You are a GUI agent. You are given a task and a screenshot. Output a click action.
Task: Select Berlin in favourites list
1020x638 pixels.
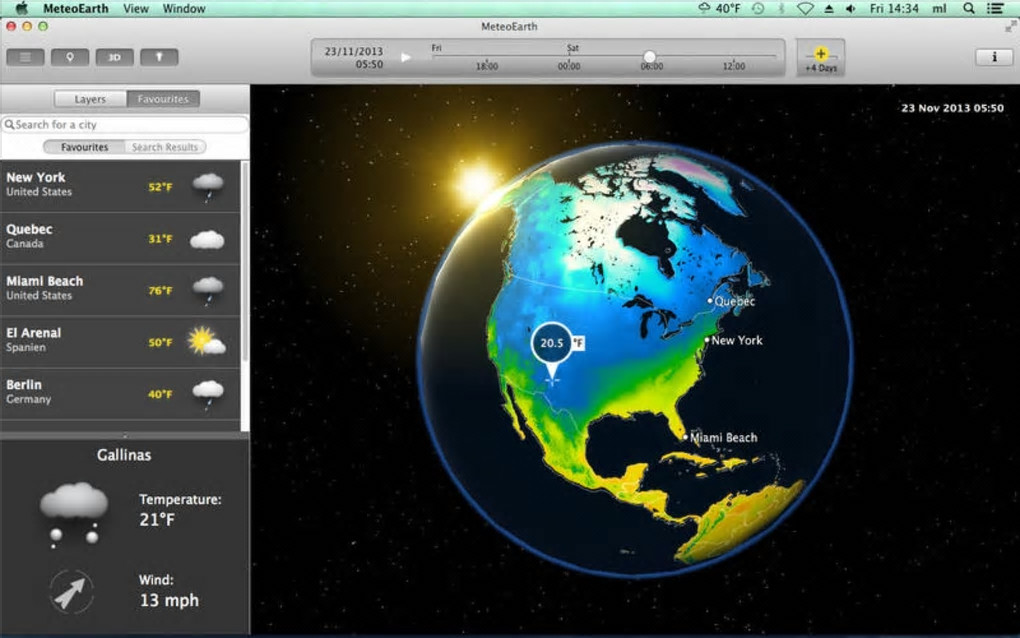[x=120, y=393]
